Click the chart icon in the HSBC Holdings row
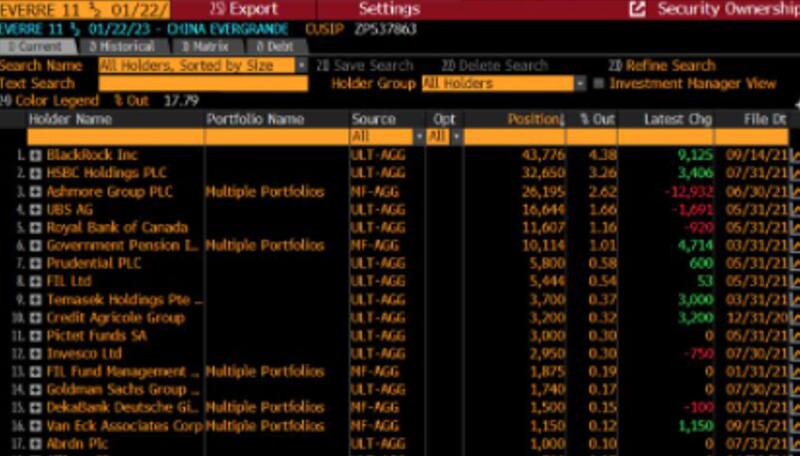The image size is (800, 456). pyautogui.click(x=795, y=174)
